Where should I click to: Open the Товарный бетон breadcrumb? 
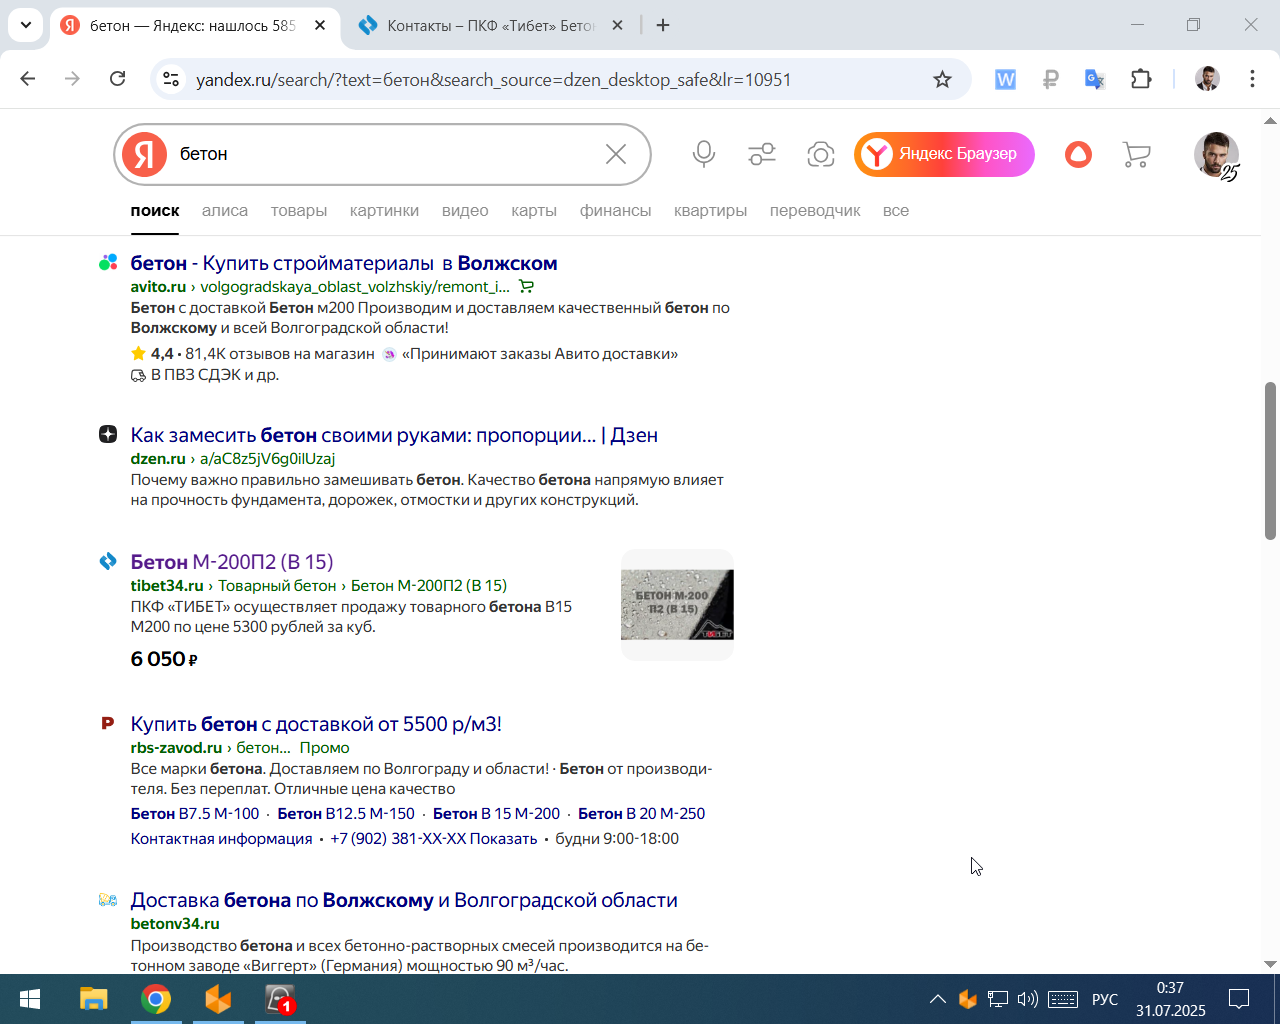click(x=277, y=586)
